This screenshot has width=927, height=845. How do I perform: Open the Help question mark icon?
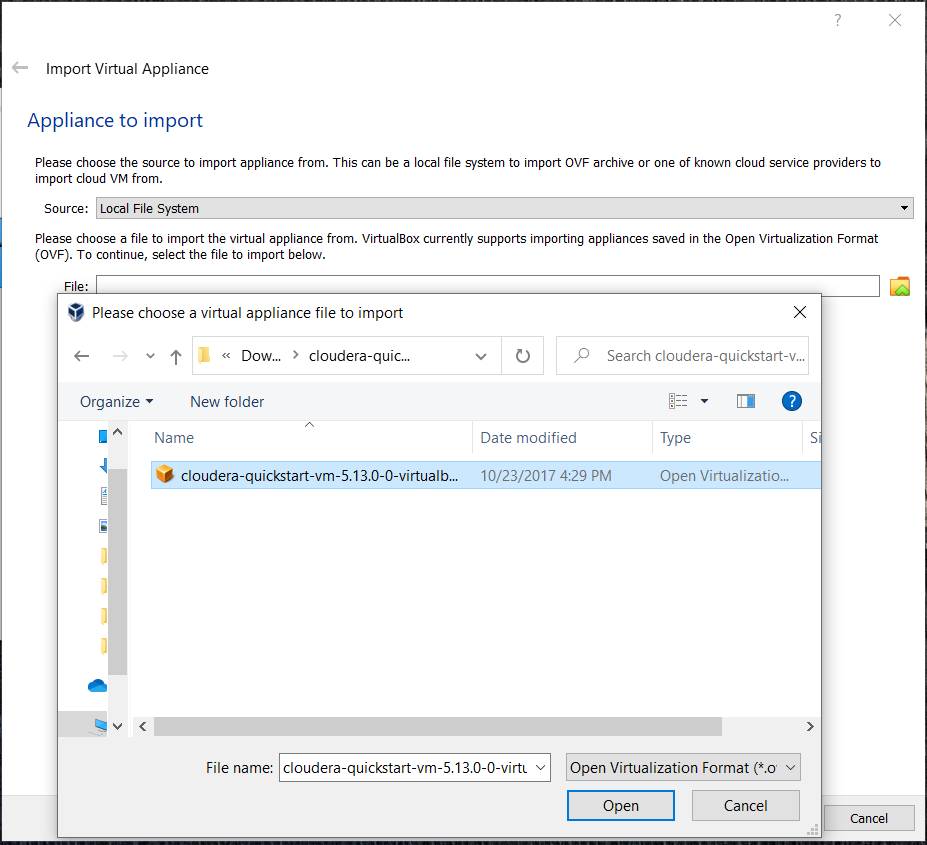[791, 400]
